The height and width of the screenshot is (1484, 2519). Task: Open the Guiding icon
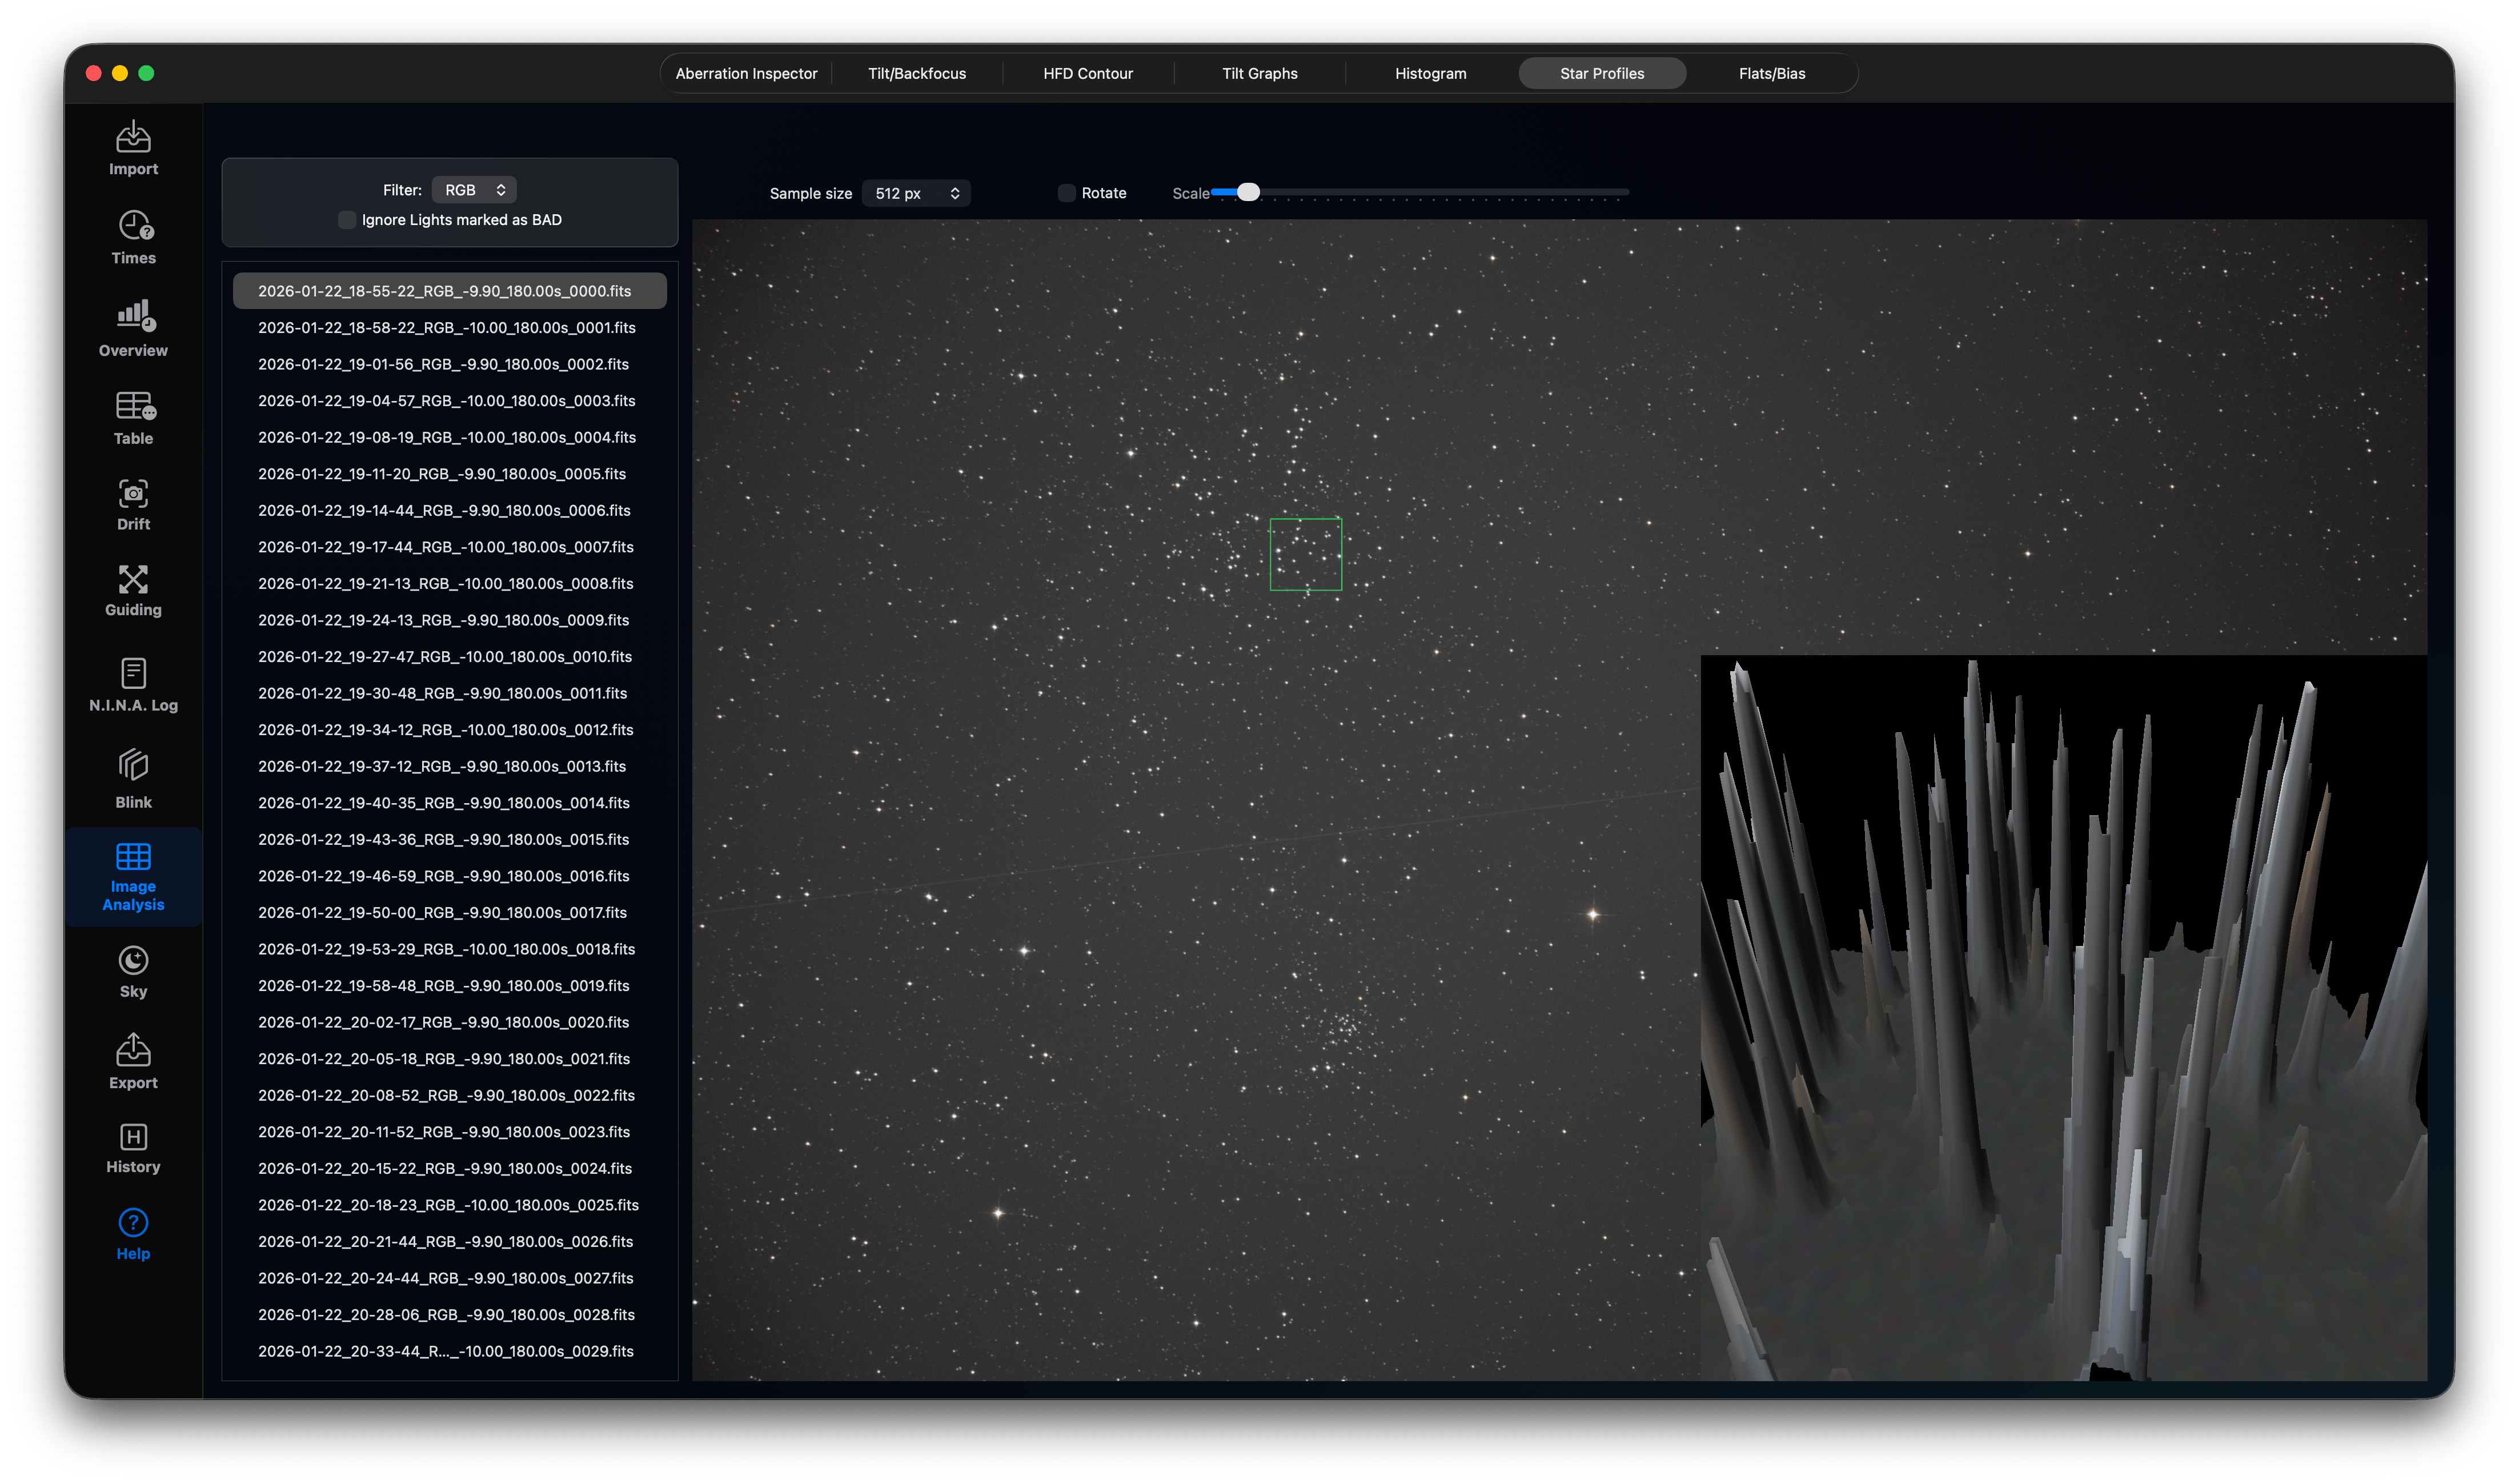(x=133, y=579)
